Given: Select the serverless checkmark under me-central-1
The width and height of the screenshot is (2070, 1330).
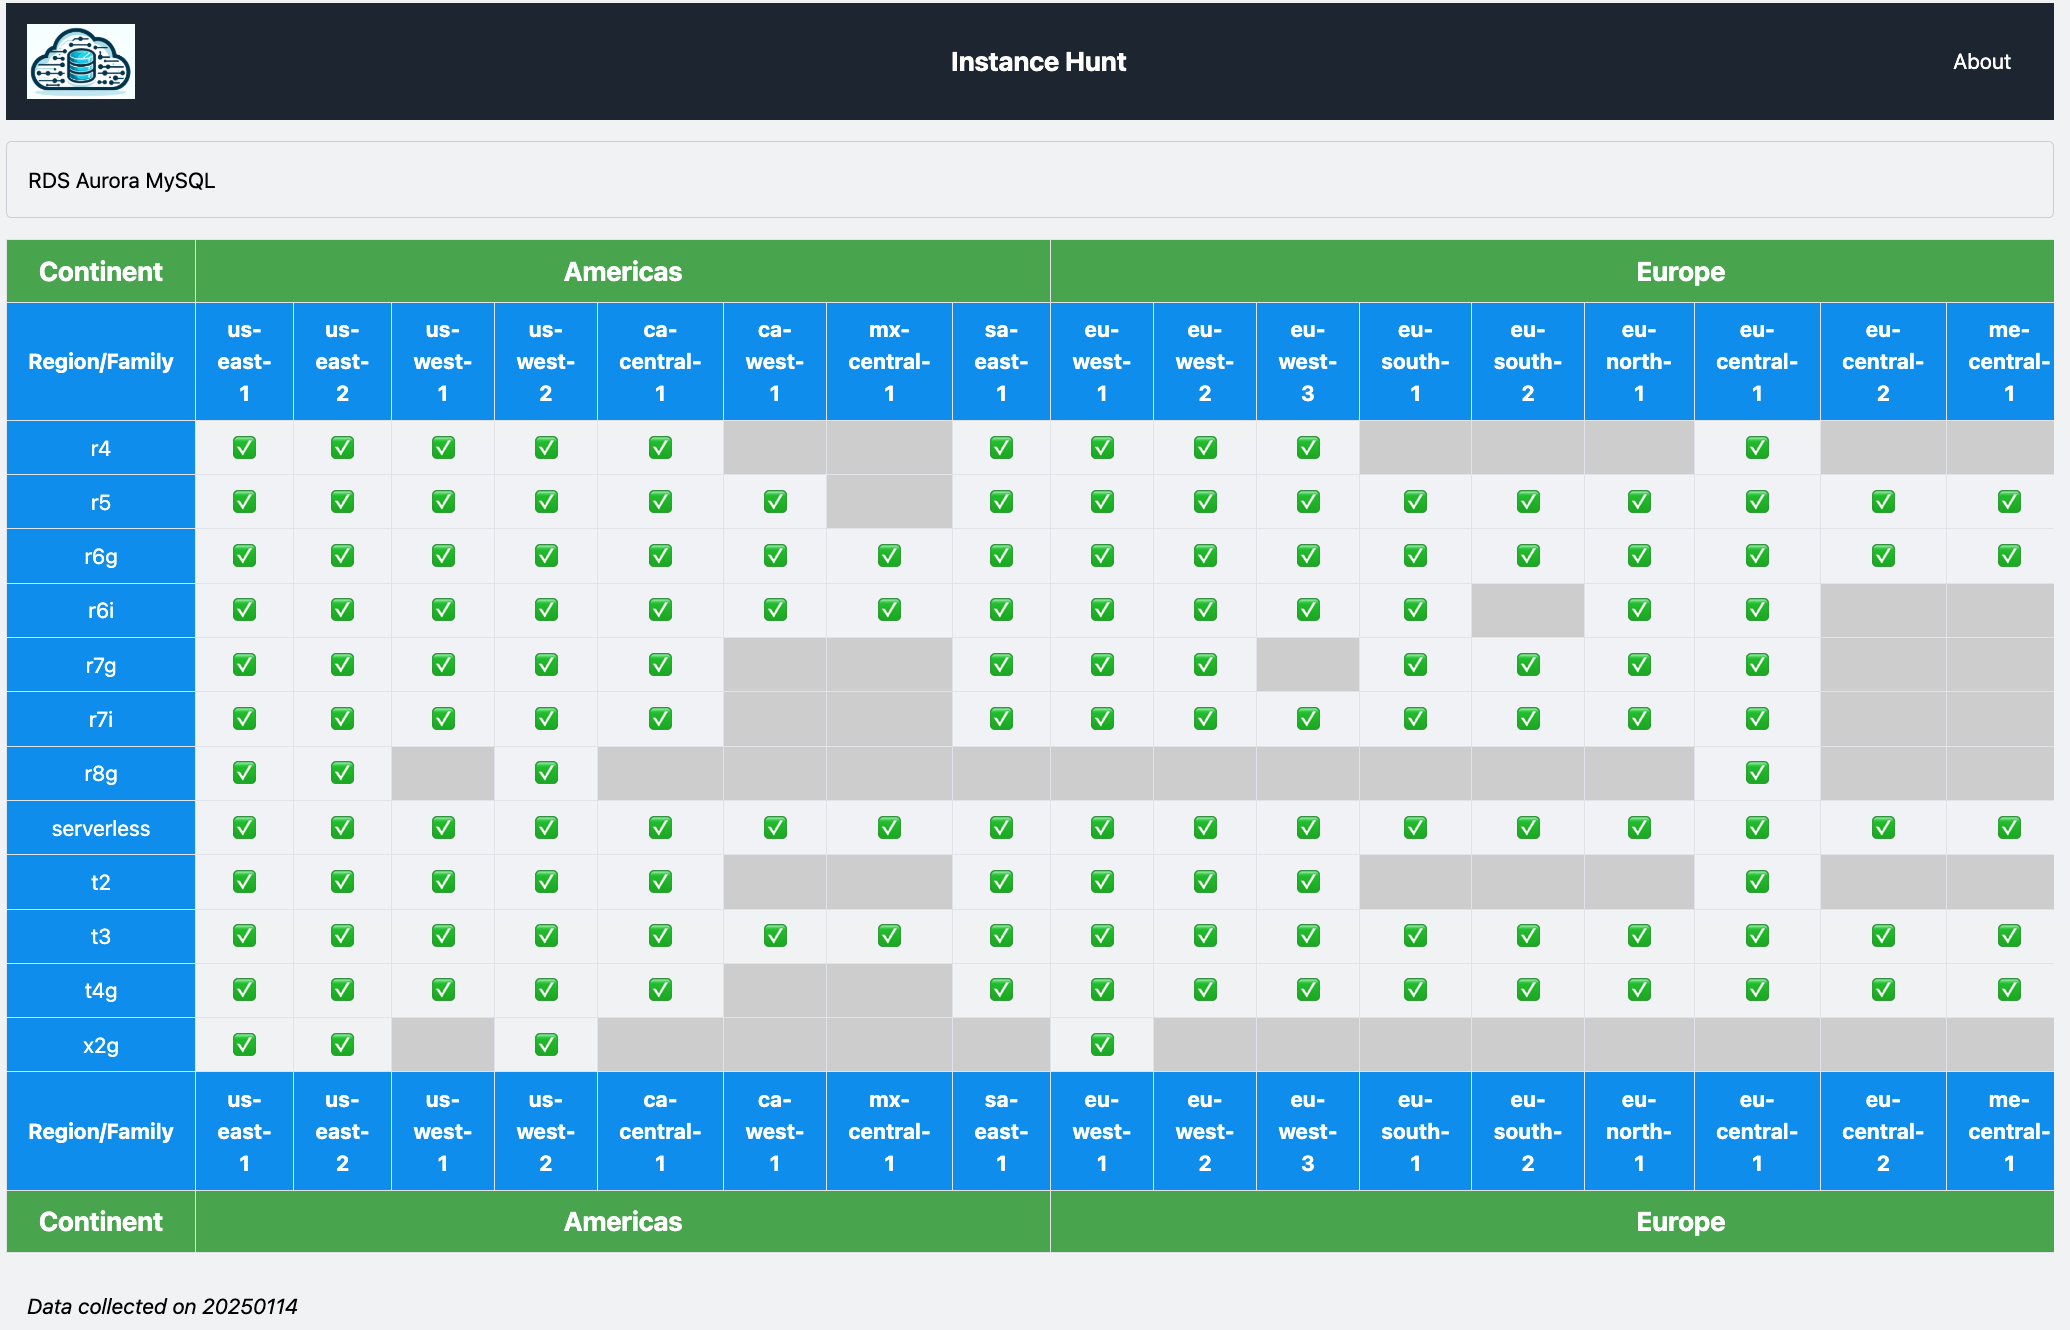Looking at the screenshot, I should coord(2007,827).
